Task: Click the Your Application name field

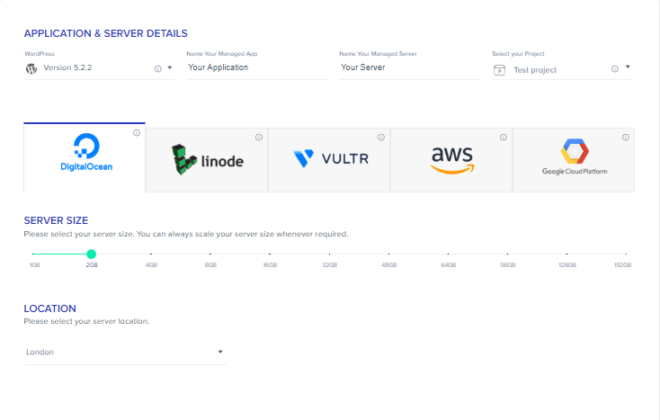Action: [x=258, y=68]
